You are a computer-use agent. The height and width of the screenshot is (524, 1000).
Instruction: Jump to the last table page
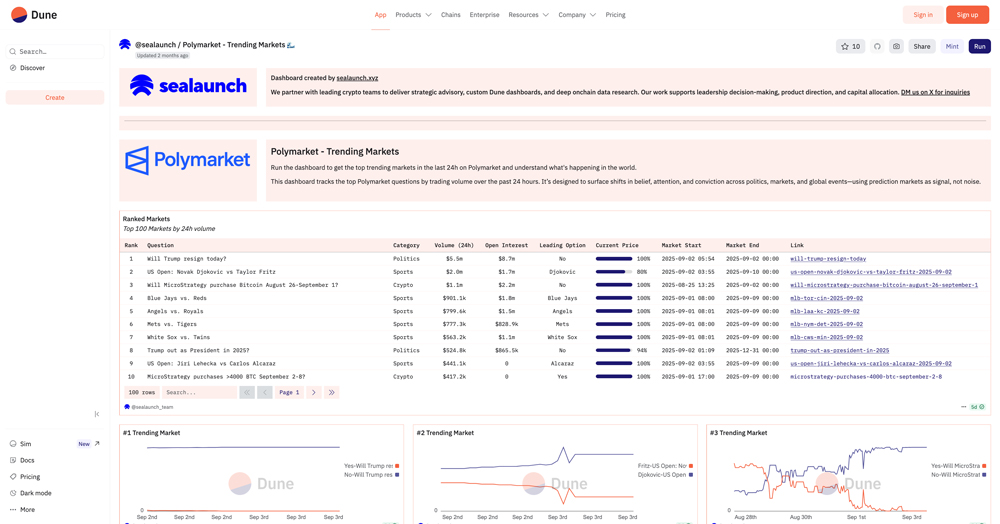[x=331, y=392]
